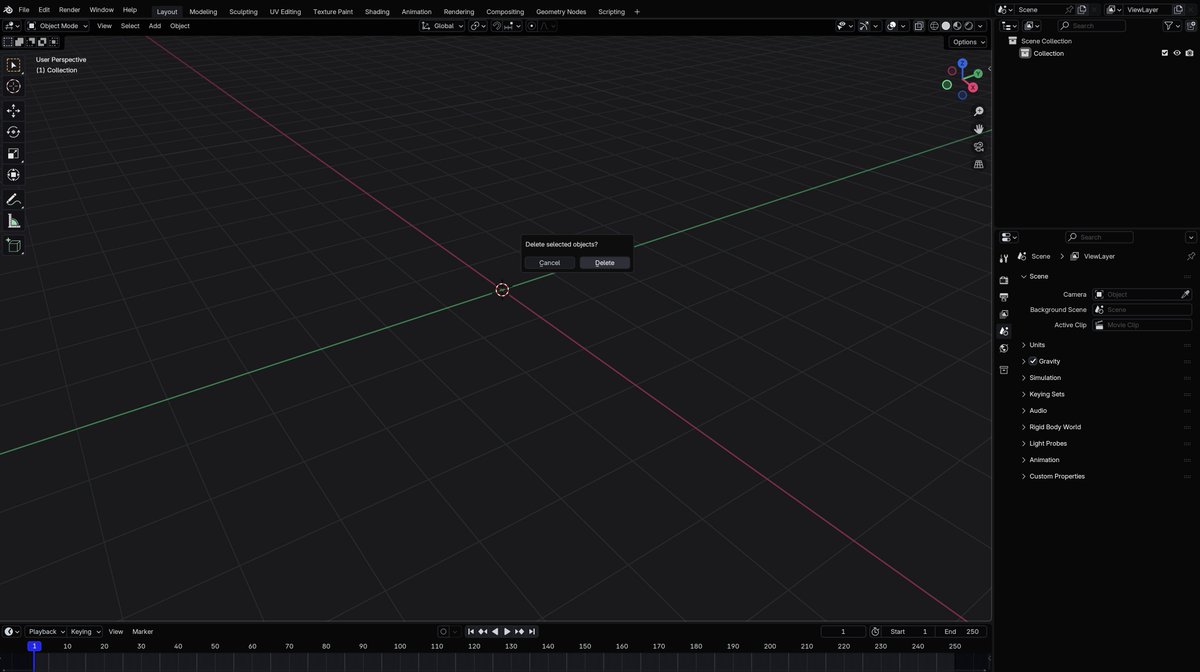Switch to rendered viewport shading

click(968, 26)
